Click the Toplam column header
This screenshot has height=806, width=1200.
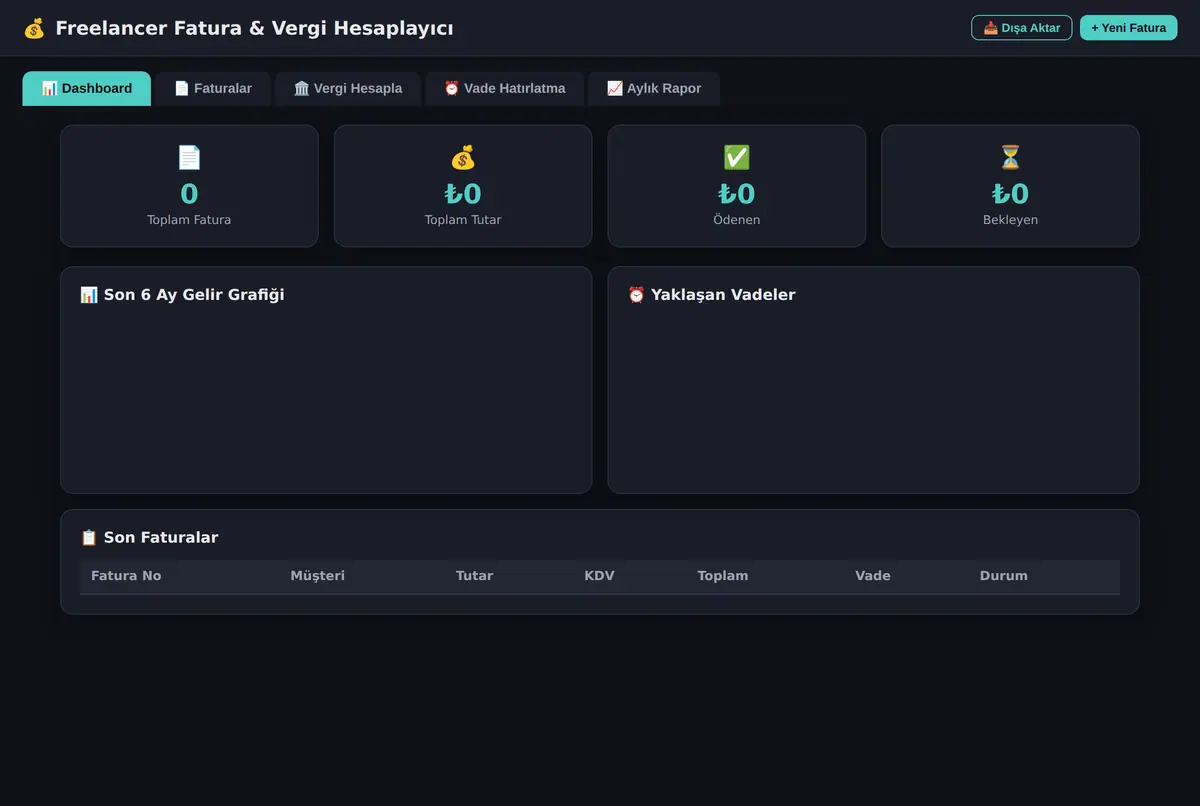tap(723, 576)
